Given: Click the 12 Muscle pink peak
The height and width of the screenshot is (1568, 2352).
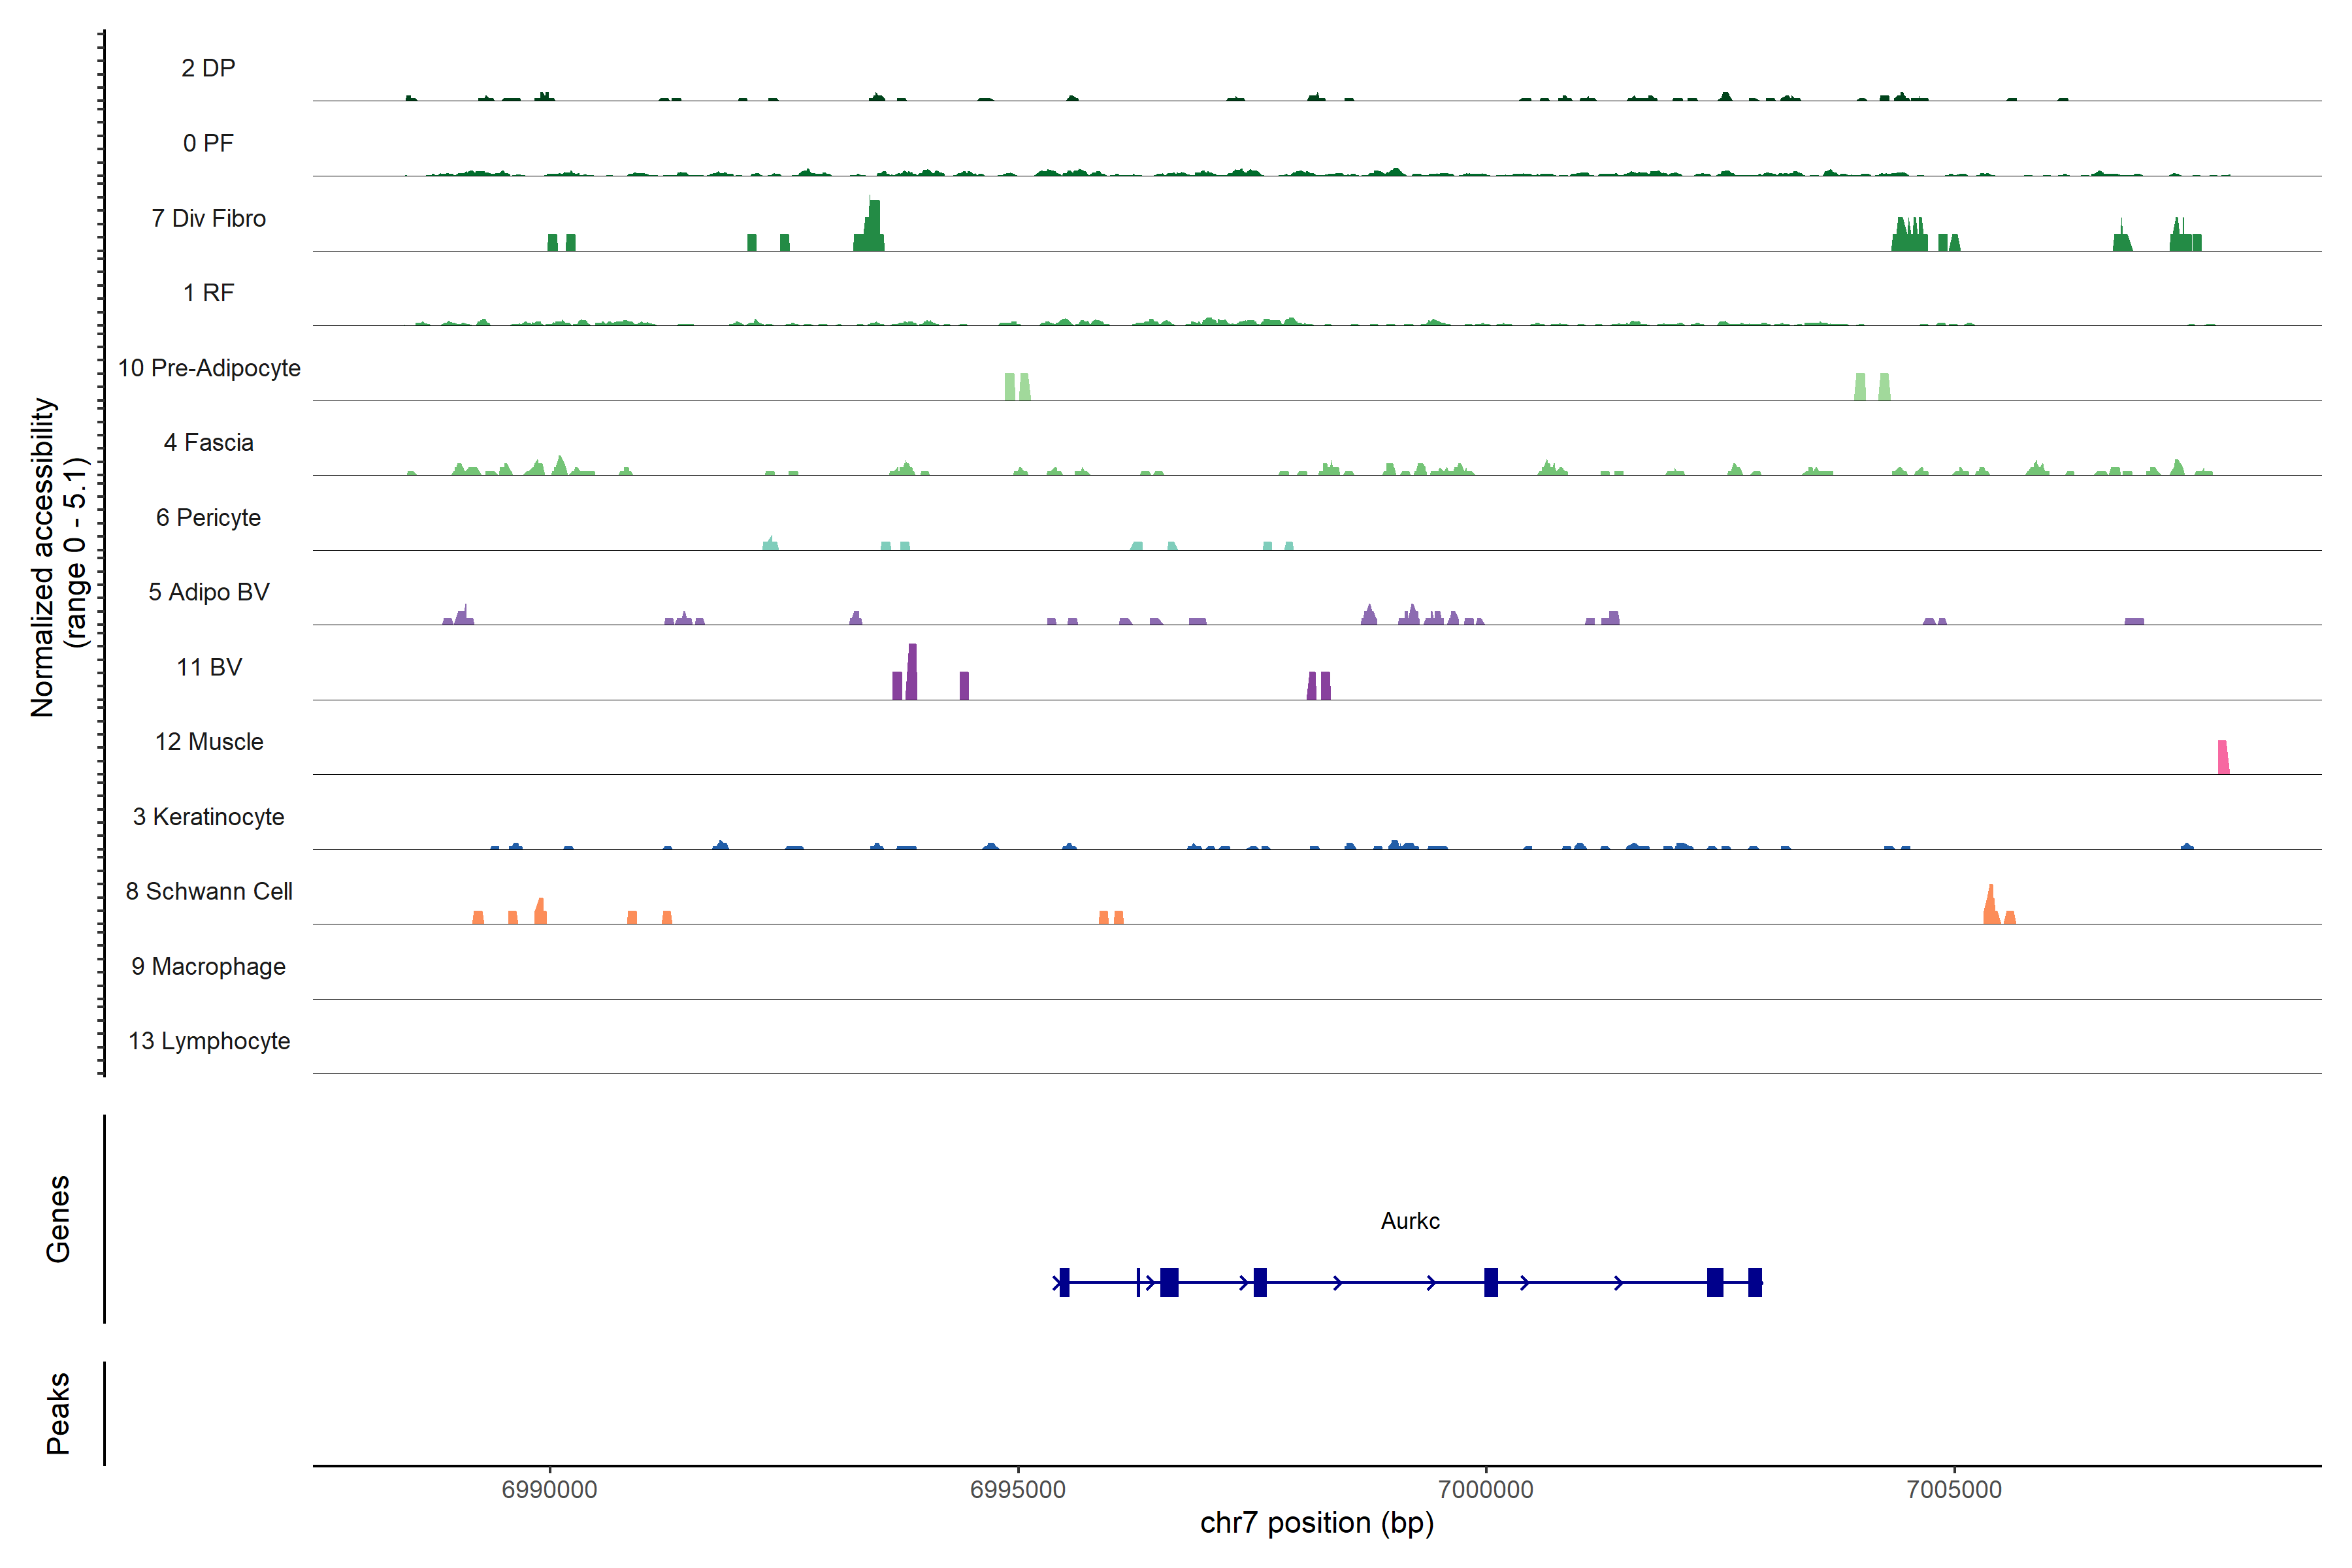Looking at the screenshot, I should coord(2223,757).
